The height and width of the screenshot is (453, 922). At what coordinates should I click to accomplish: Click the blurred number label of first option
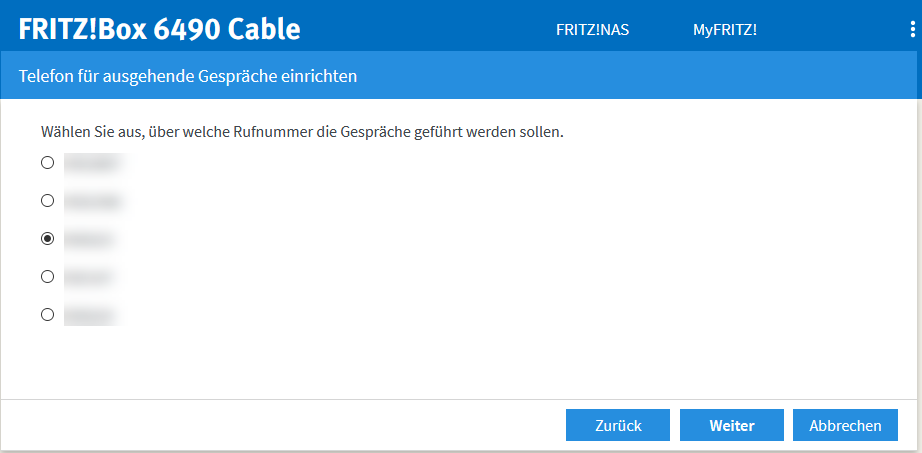point(92,162)
